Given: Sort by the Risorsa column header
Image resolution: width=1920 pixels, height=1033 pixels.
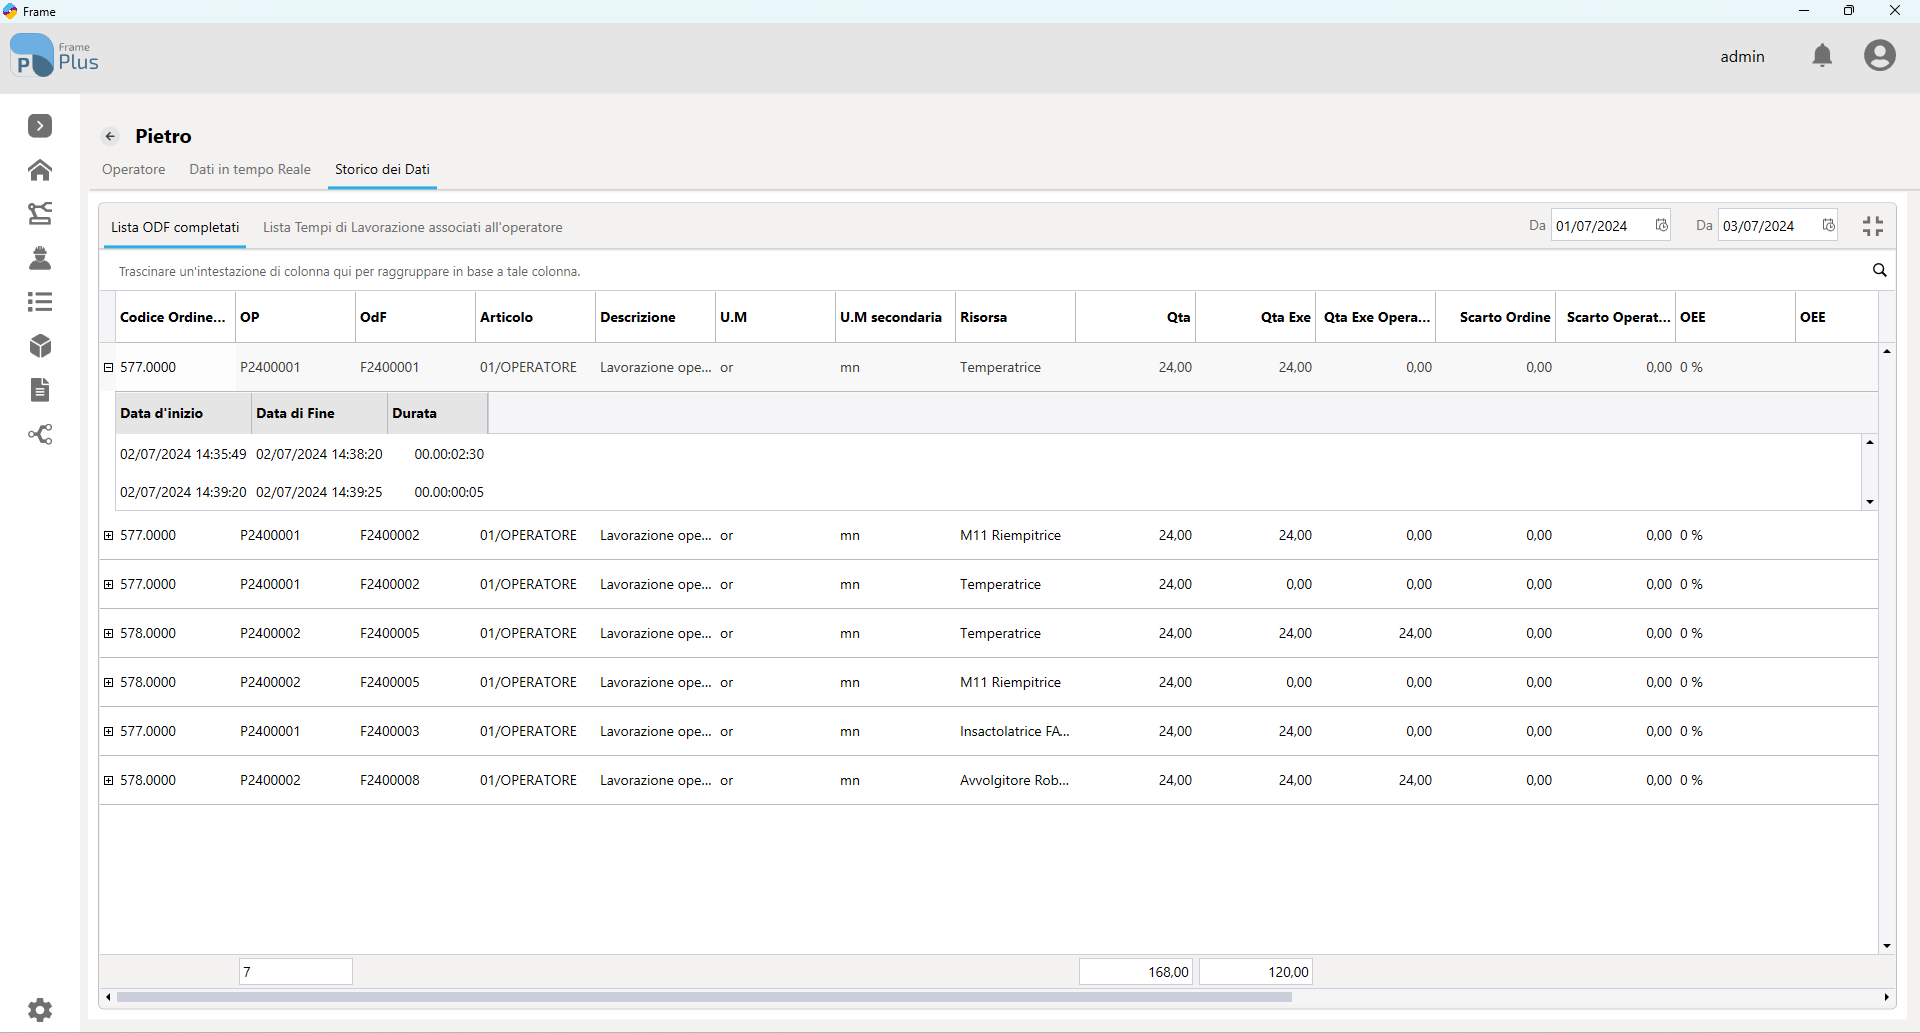Looking at the screenshot, I should pos(1016,317).
